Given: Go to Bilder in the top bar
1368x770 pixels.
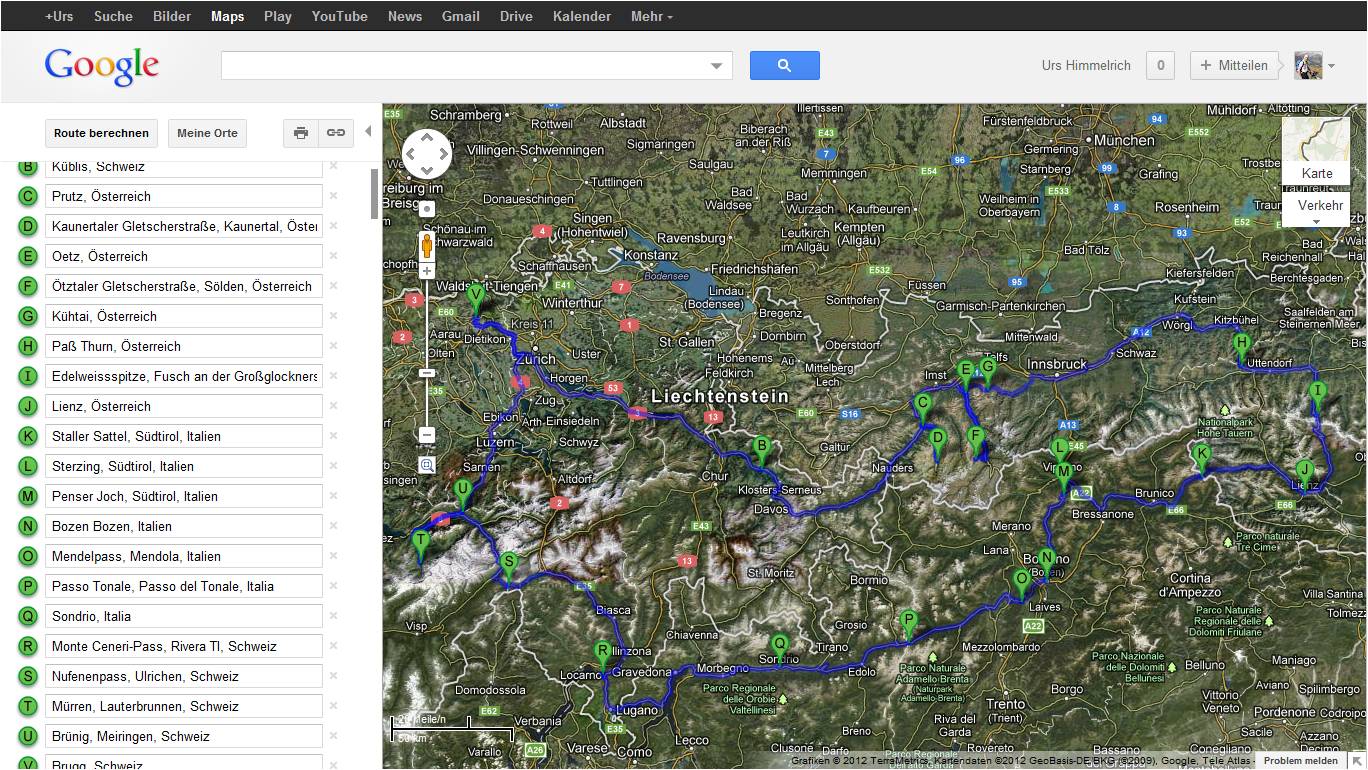Looking at the screenshot, I should (172, 16).
